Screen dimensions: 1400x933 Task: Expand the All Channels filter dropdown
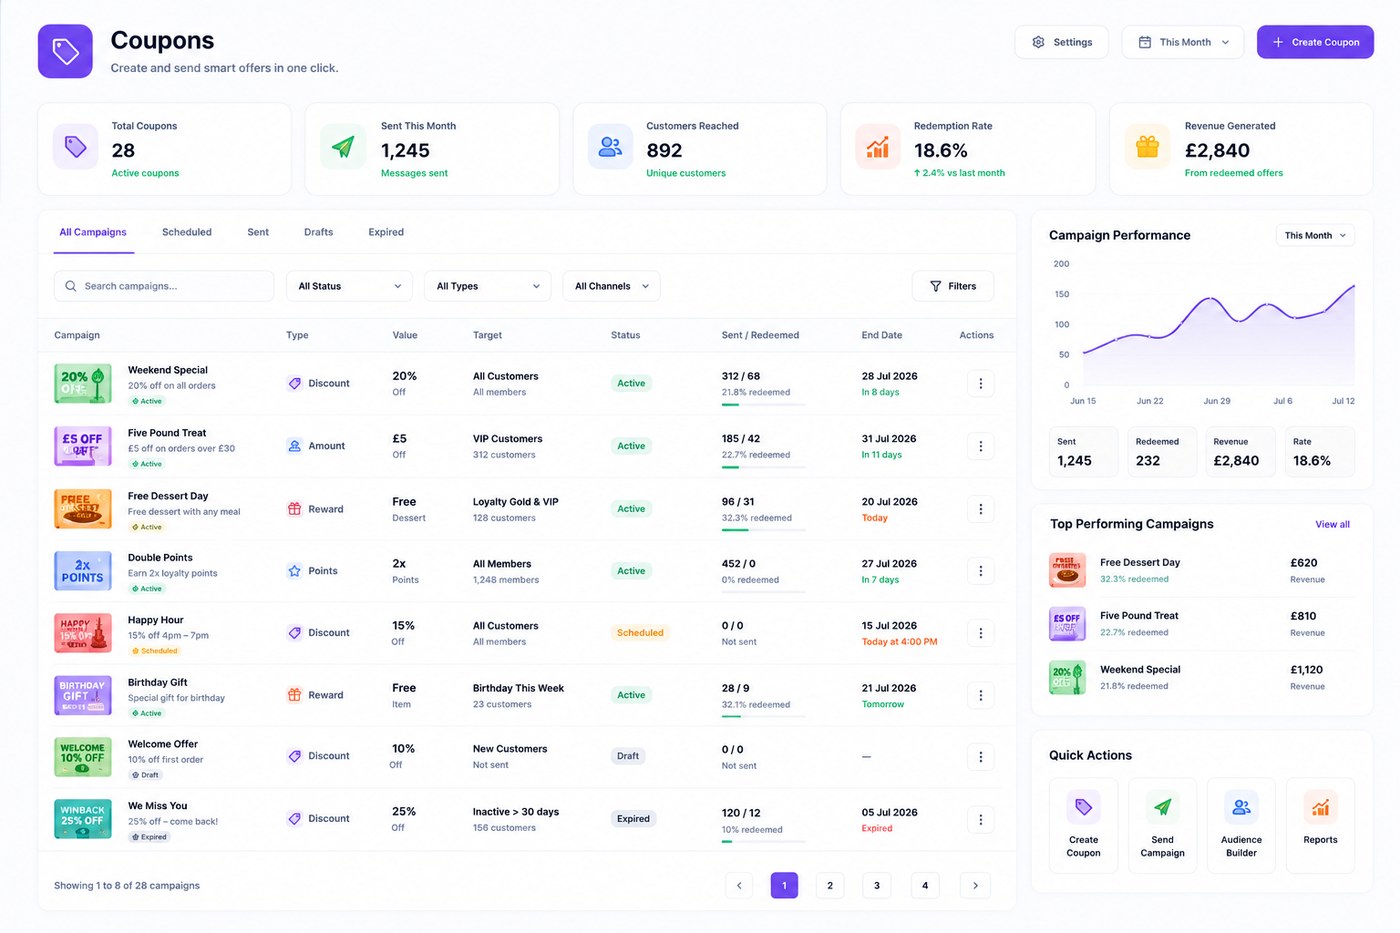tap(611, 286)
